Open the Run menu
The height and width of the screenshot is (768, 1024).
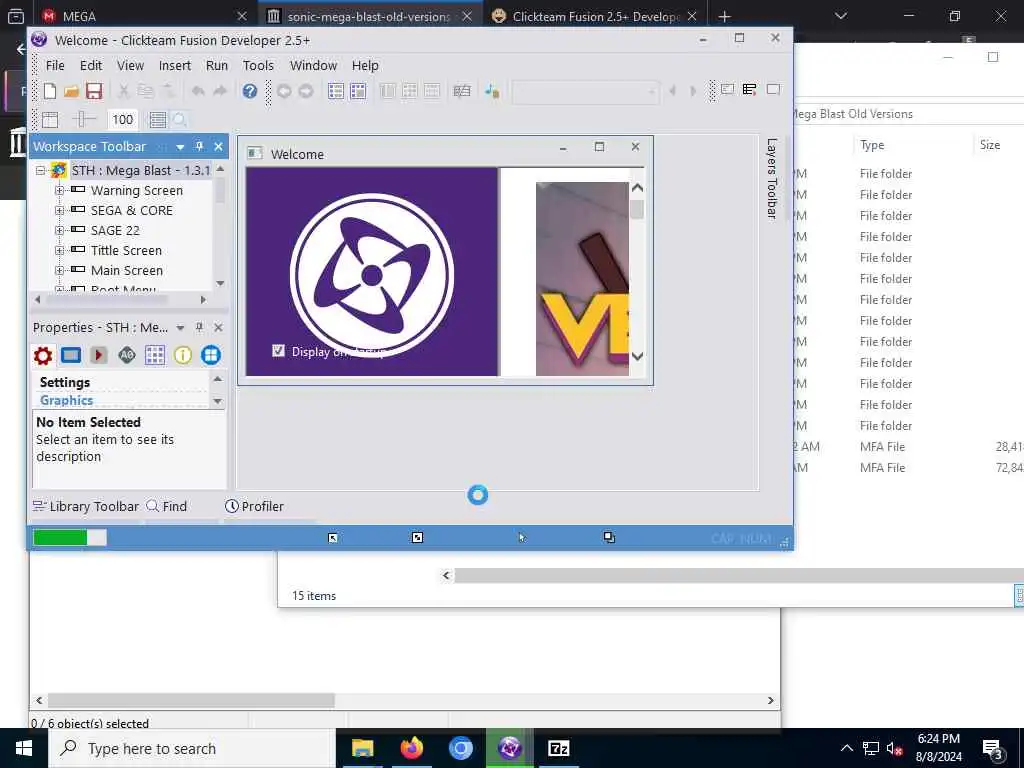coord(217,65)
